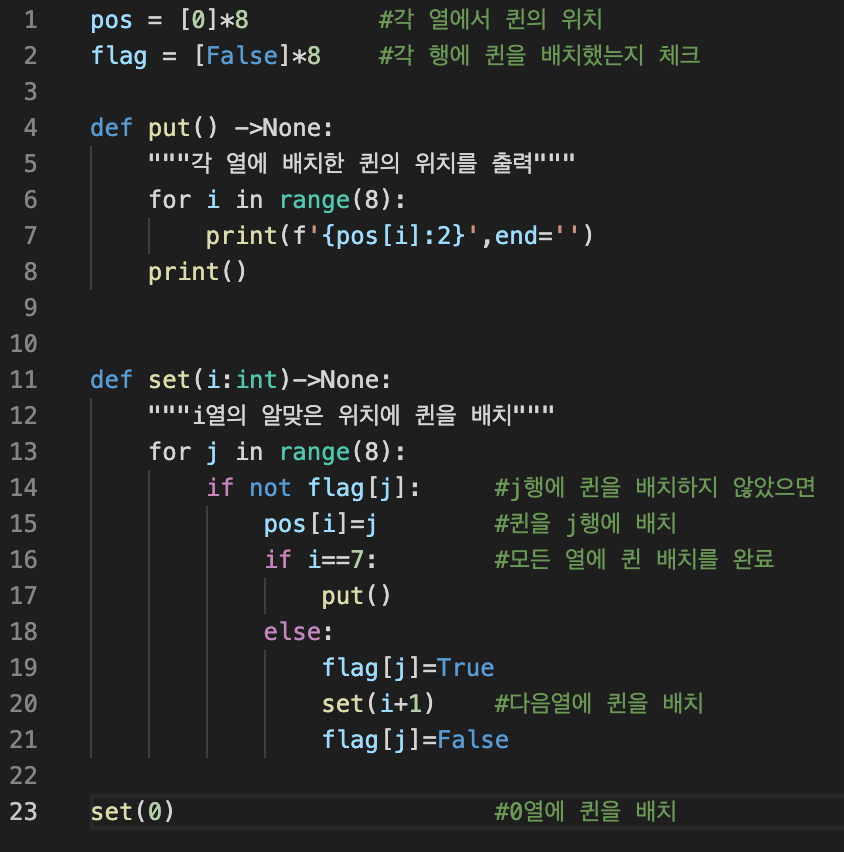Click the 'else:' keyword on line 18
This screenshot has height=852, width=844.
[x=298, y=632]
